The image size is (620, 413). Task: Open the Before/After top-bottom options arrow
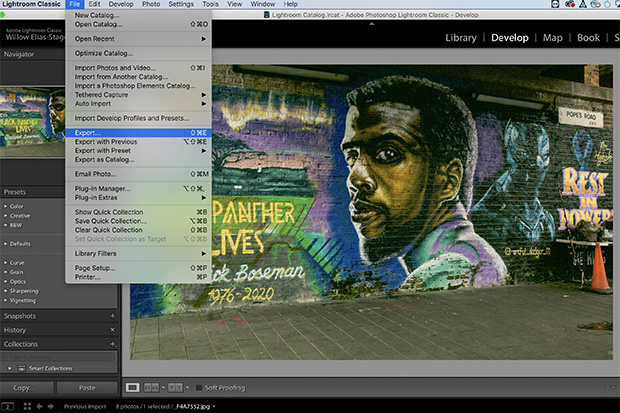187,388
